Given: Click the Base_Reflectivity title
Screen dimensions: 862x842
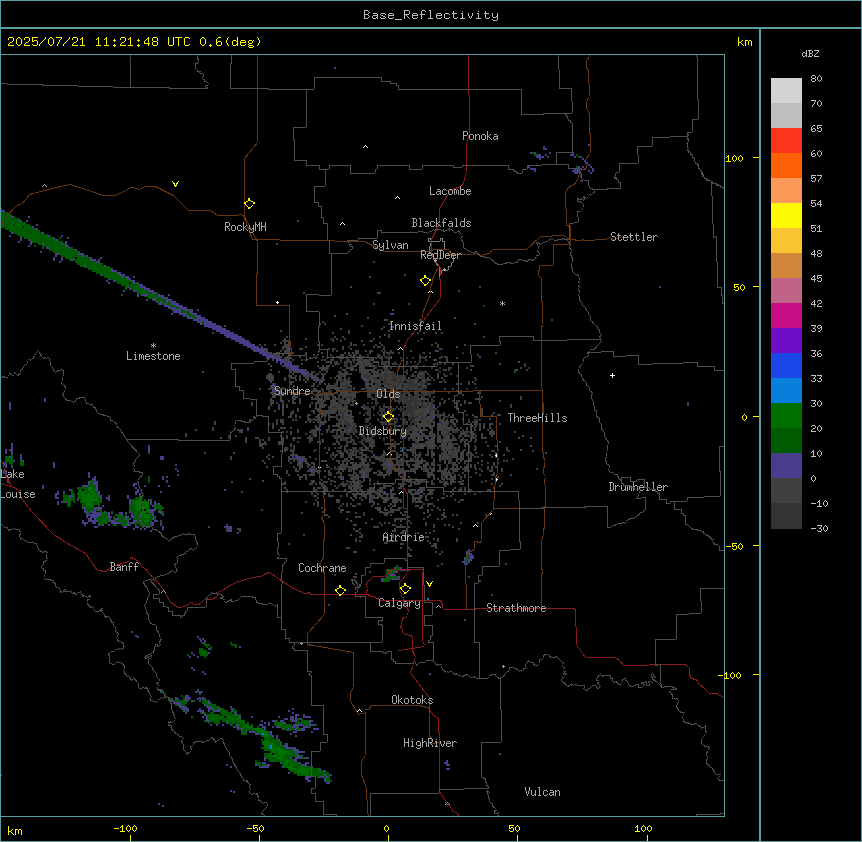Looking at the screenshot, I should pos(431,15).
